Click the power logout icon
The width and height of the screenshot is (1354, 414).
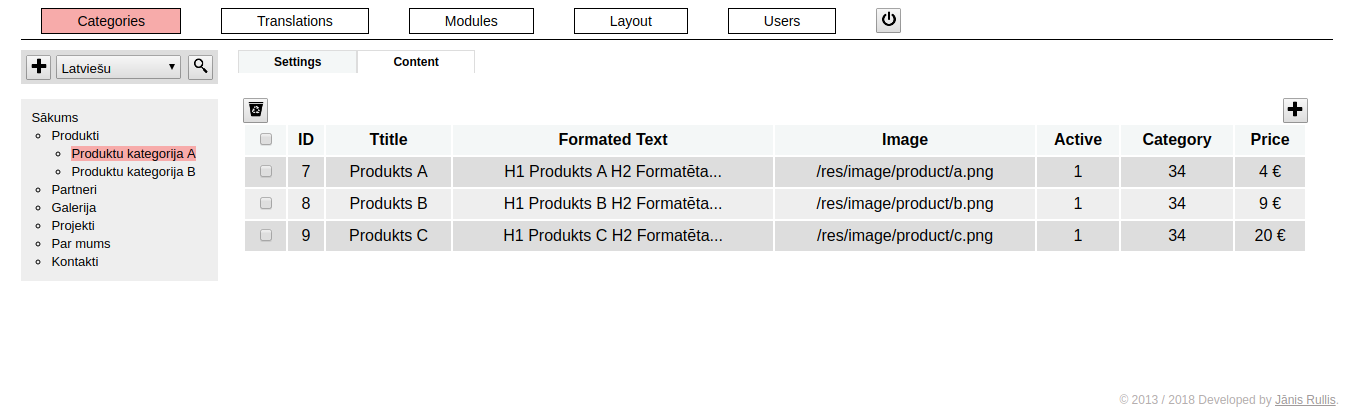pyautogui.click(x=888, y=20)
